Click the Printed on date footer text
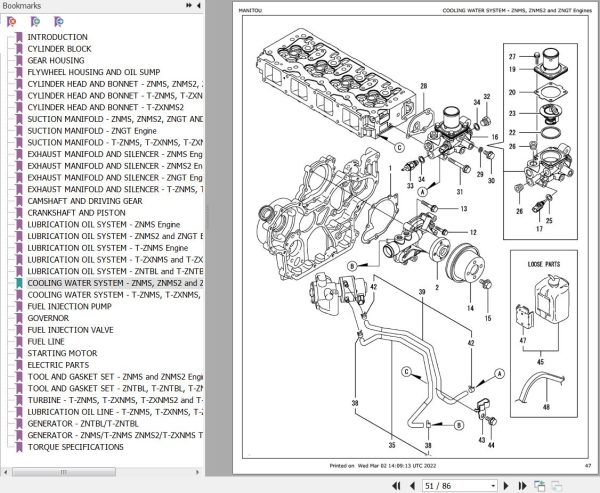The width and height of the screenshot is (600, 493). (x=383, y=465)
